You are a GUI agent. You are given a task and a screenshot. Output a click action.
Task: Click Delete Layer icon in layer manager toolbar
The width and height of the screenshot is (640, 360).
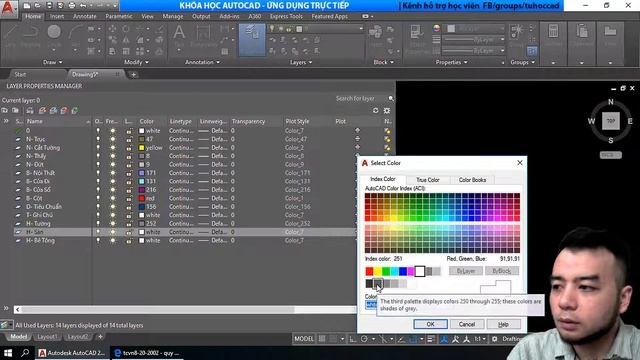coord(64,111)
